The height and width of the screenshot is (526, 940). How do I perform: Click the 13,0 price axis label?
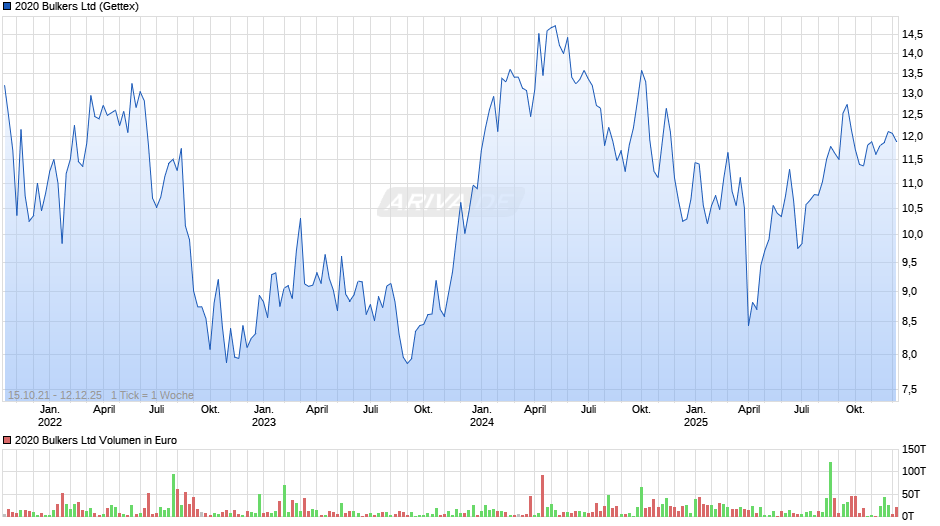pos(912,94)
